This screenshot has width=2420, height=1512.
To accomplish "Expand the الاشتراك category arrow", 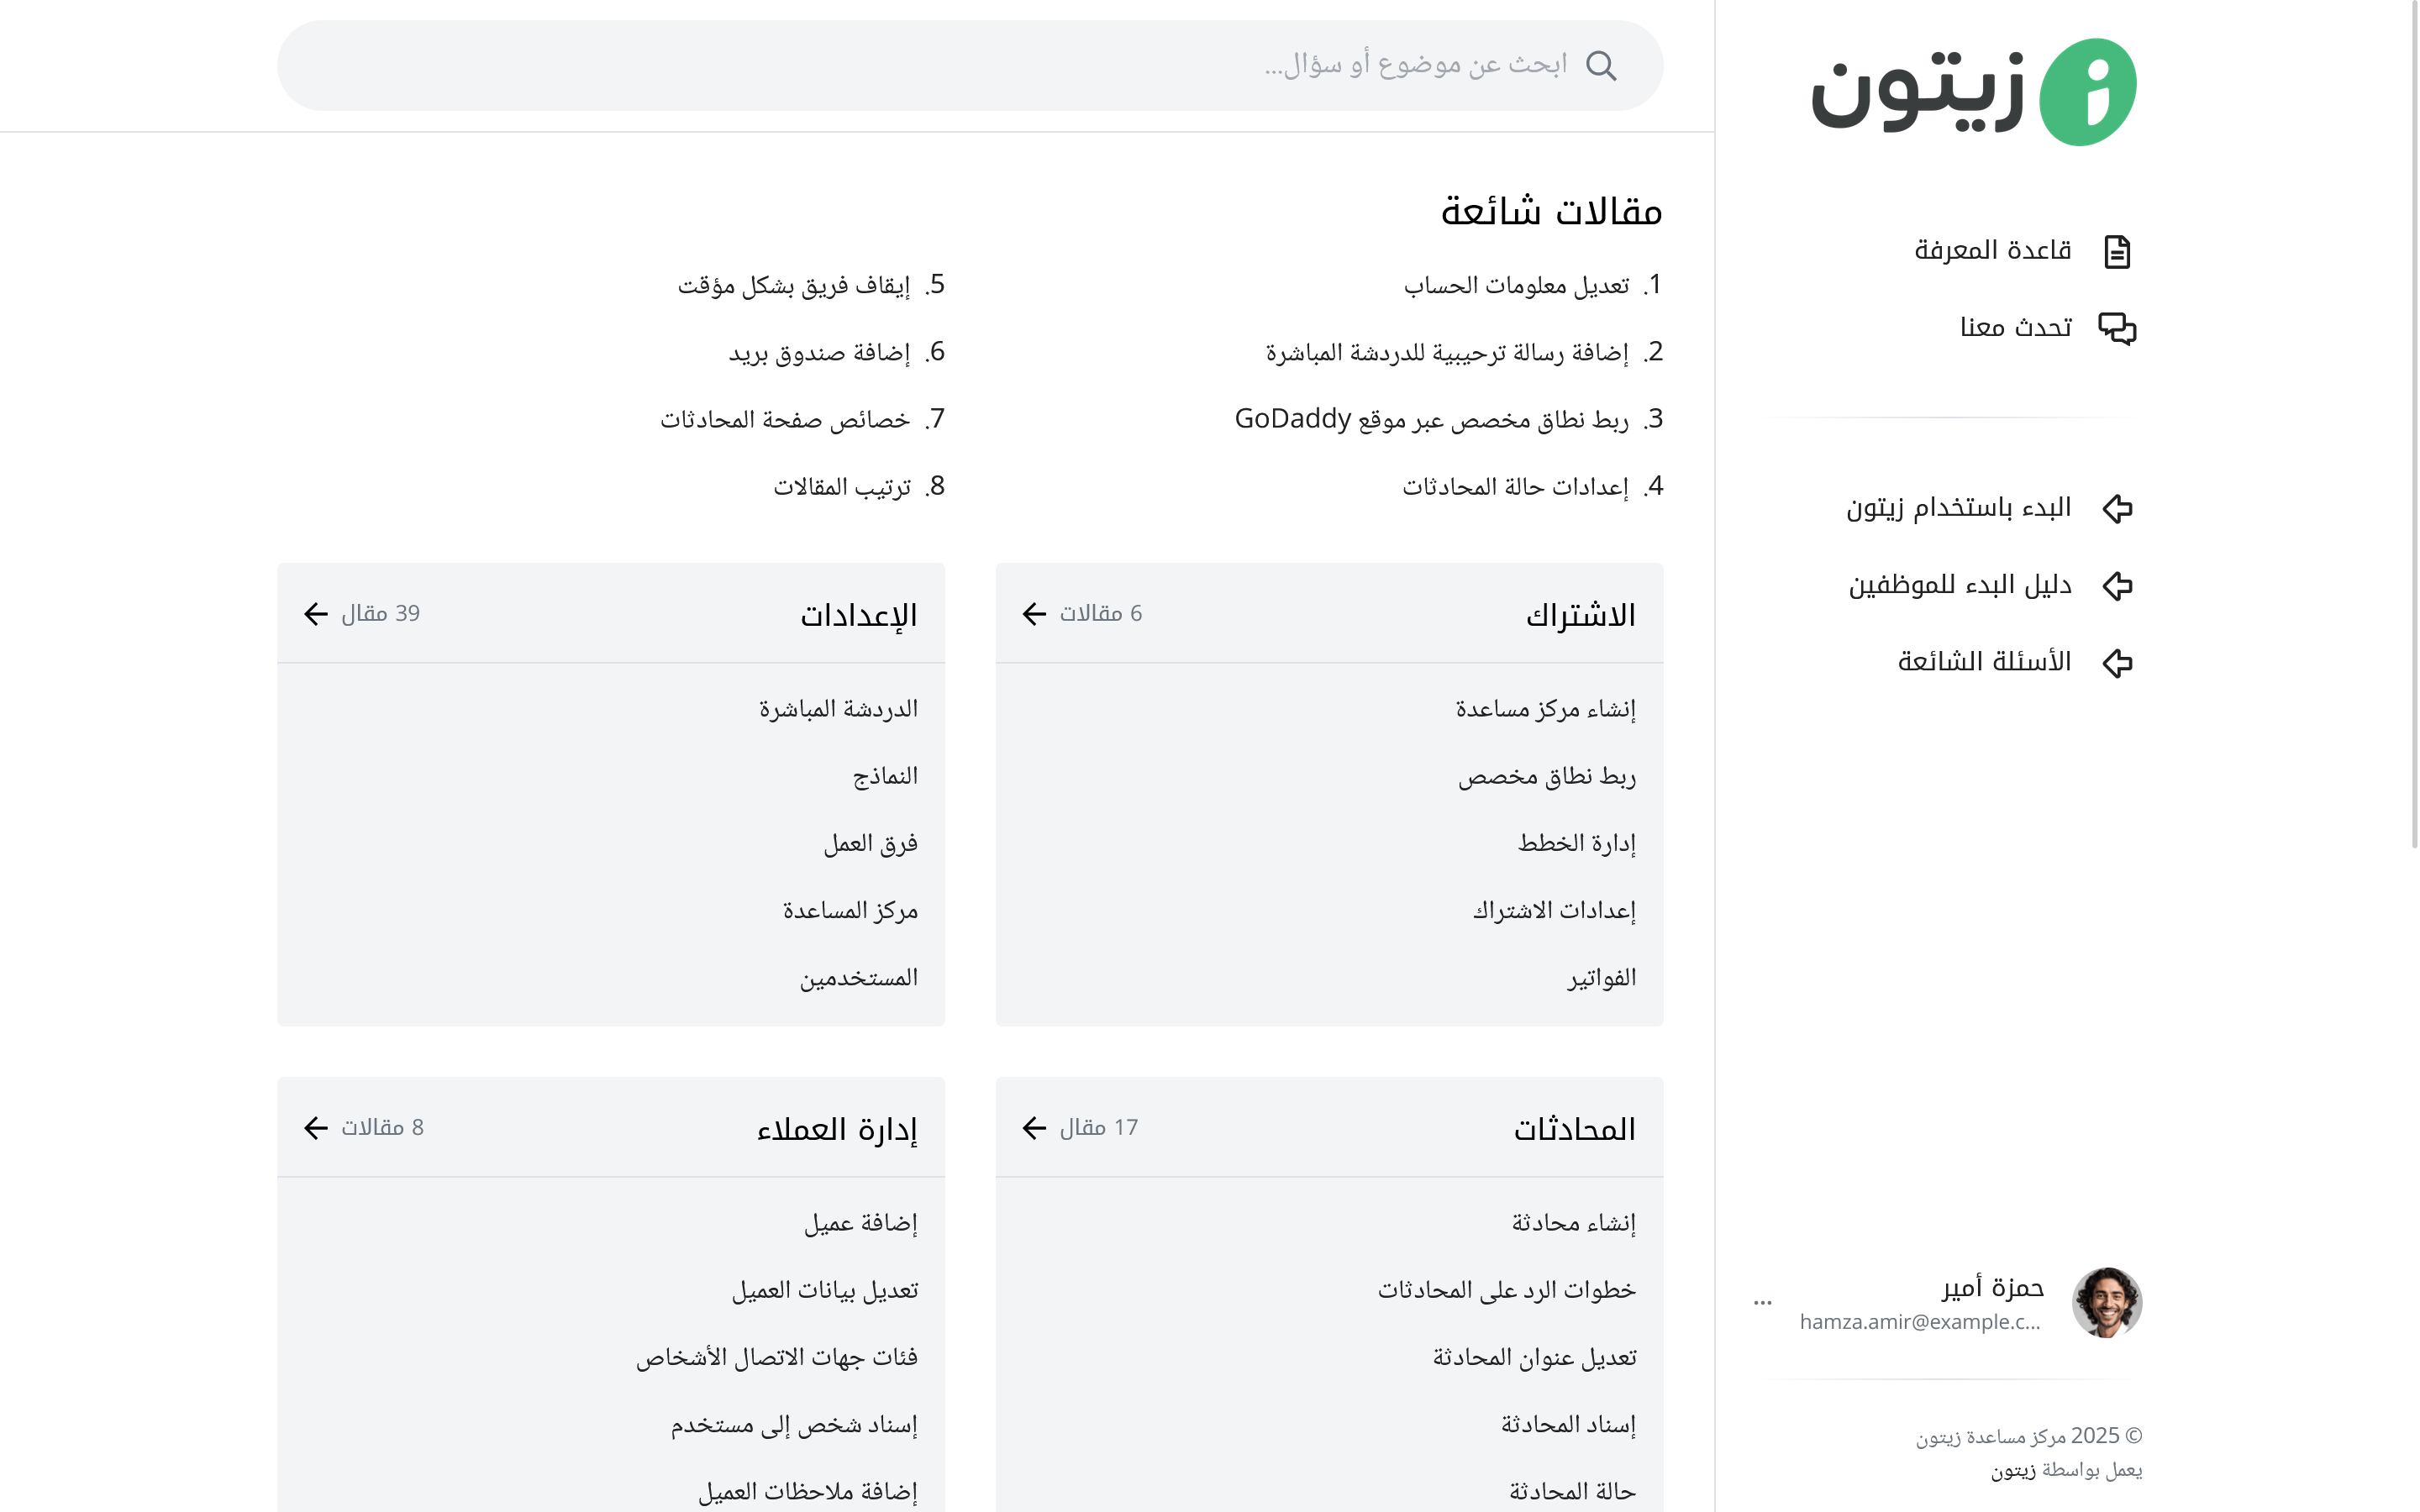I will click(1034, 614).
